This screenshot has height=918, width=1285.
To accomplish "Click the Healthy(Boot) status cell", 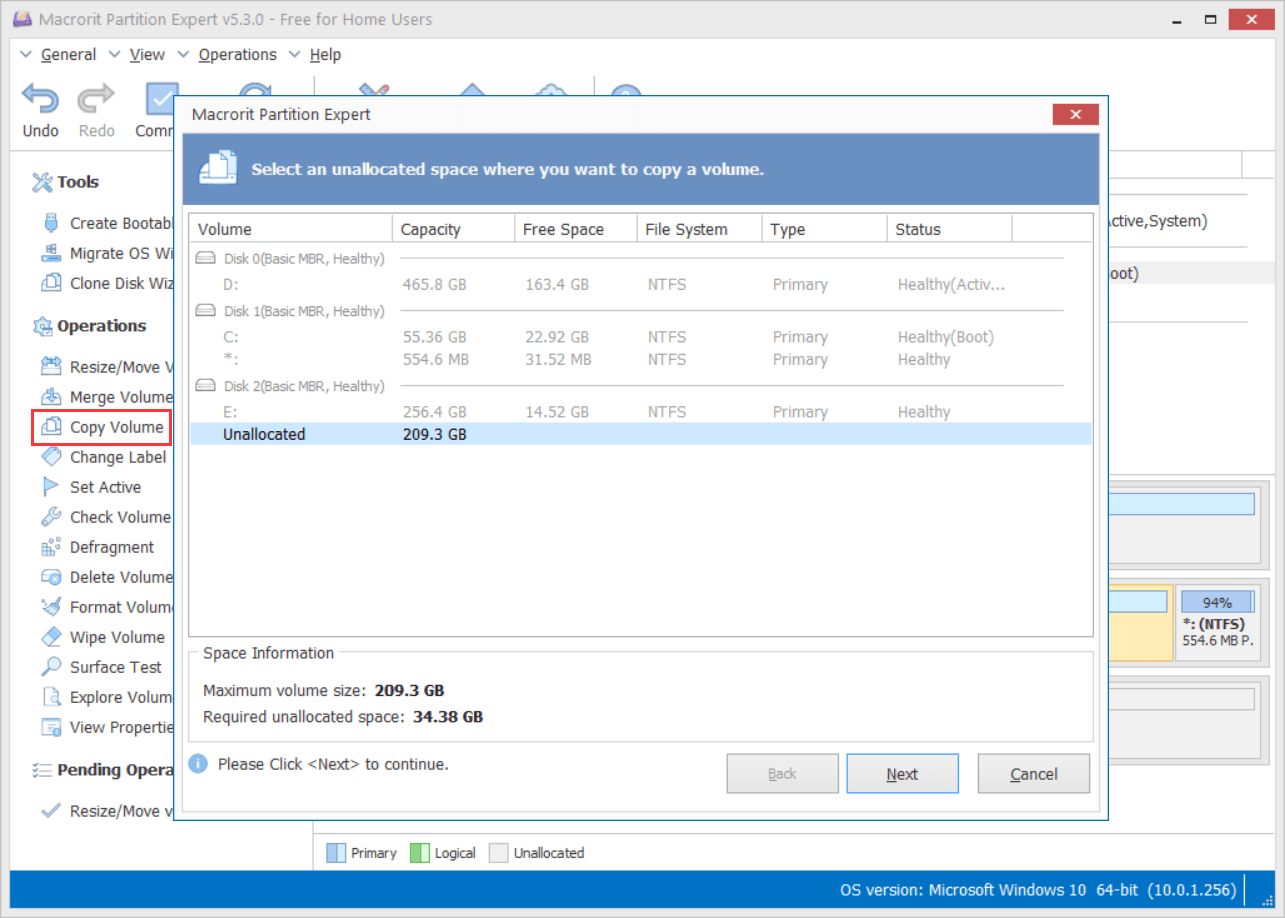I will click(x=946, y=337).
